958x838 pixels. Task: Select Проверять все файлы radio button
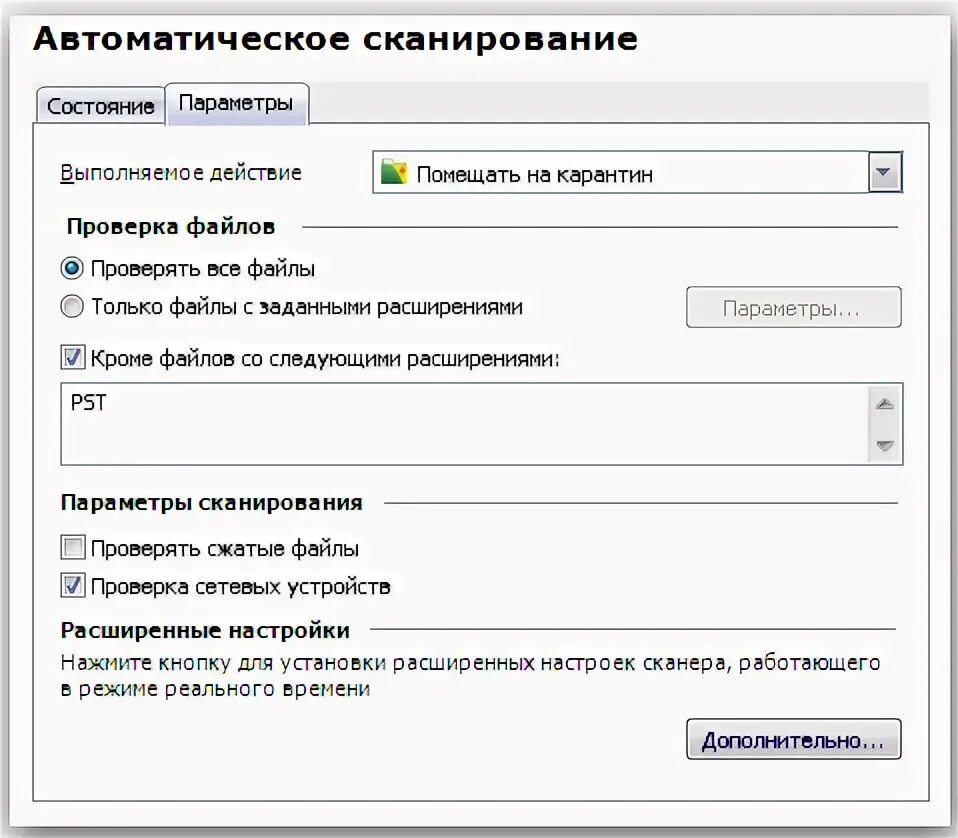[x=72, y=268]
